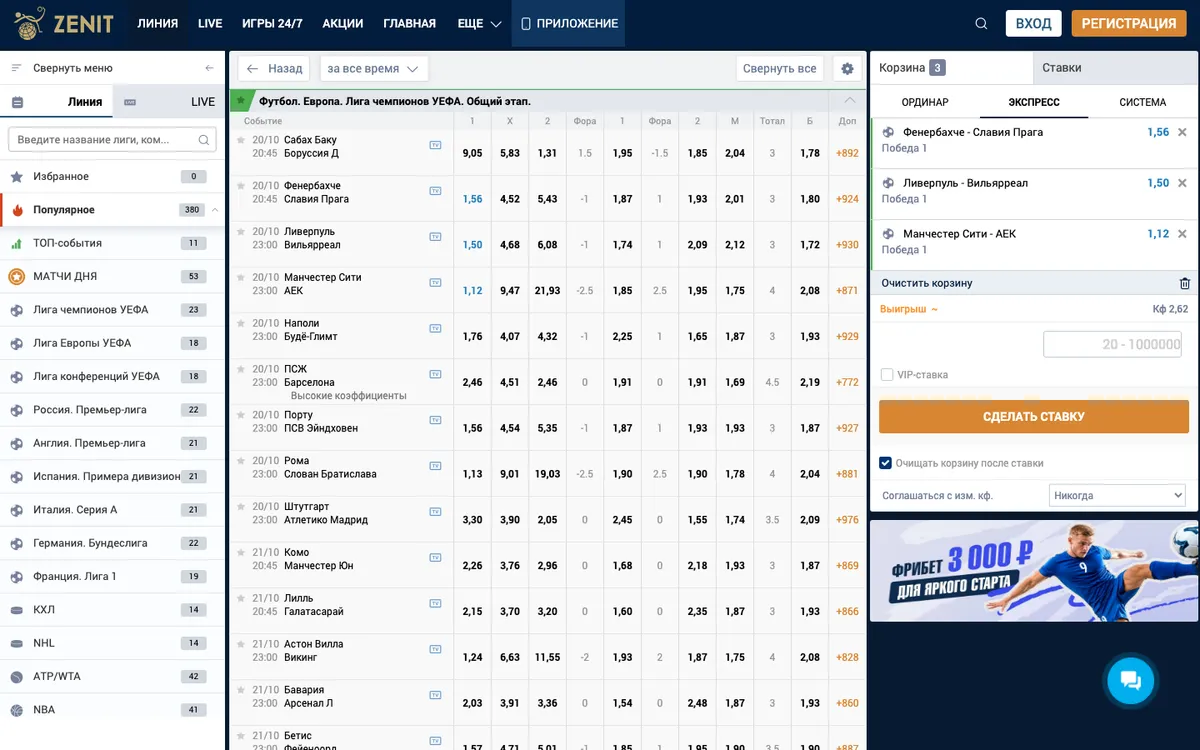The height and width of the screenshot is (750, 1200).
Task: Click the trash icon to clear the basket
Action: [1185, 284]
